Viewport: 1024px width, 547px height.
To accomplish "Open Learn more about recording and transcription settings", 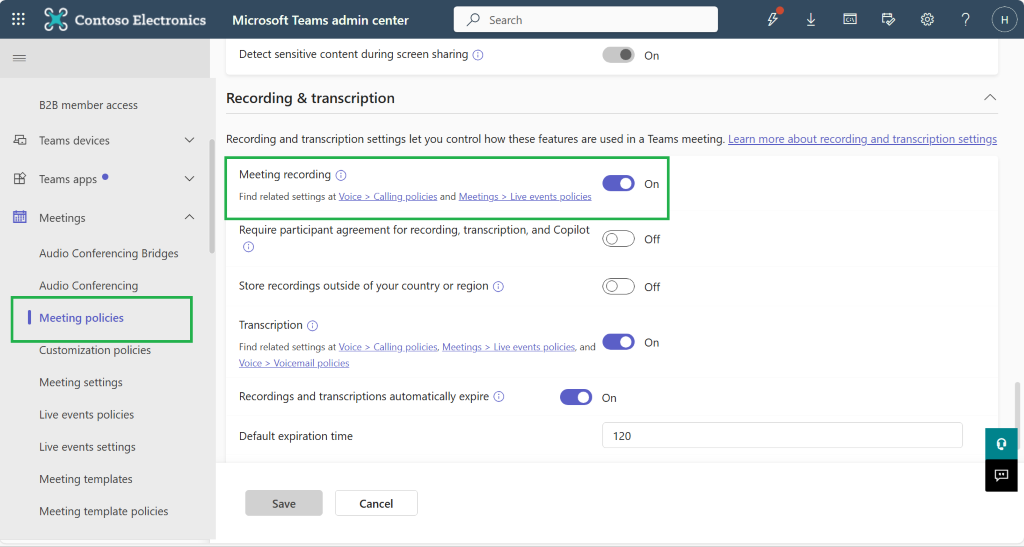I will [x=862, y=139].
